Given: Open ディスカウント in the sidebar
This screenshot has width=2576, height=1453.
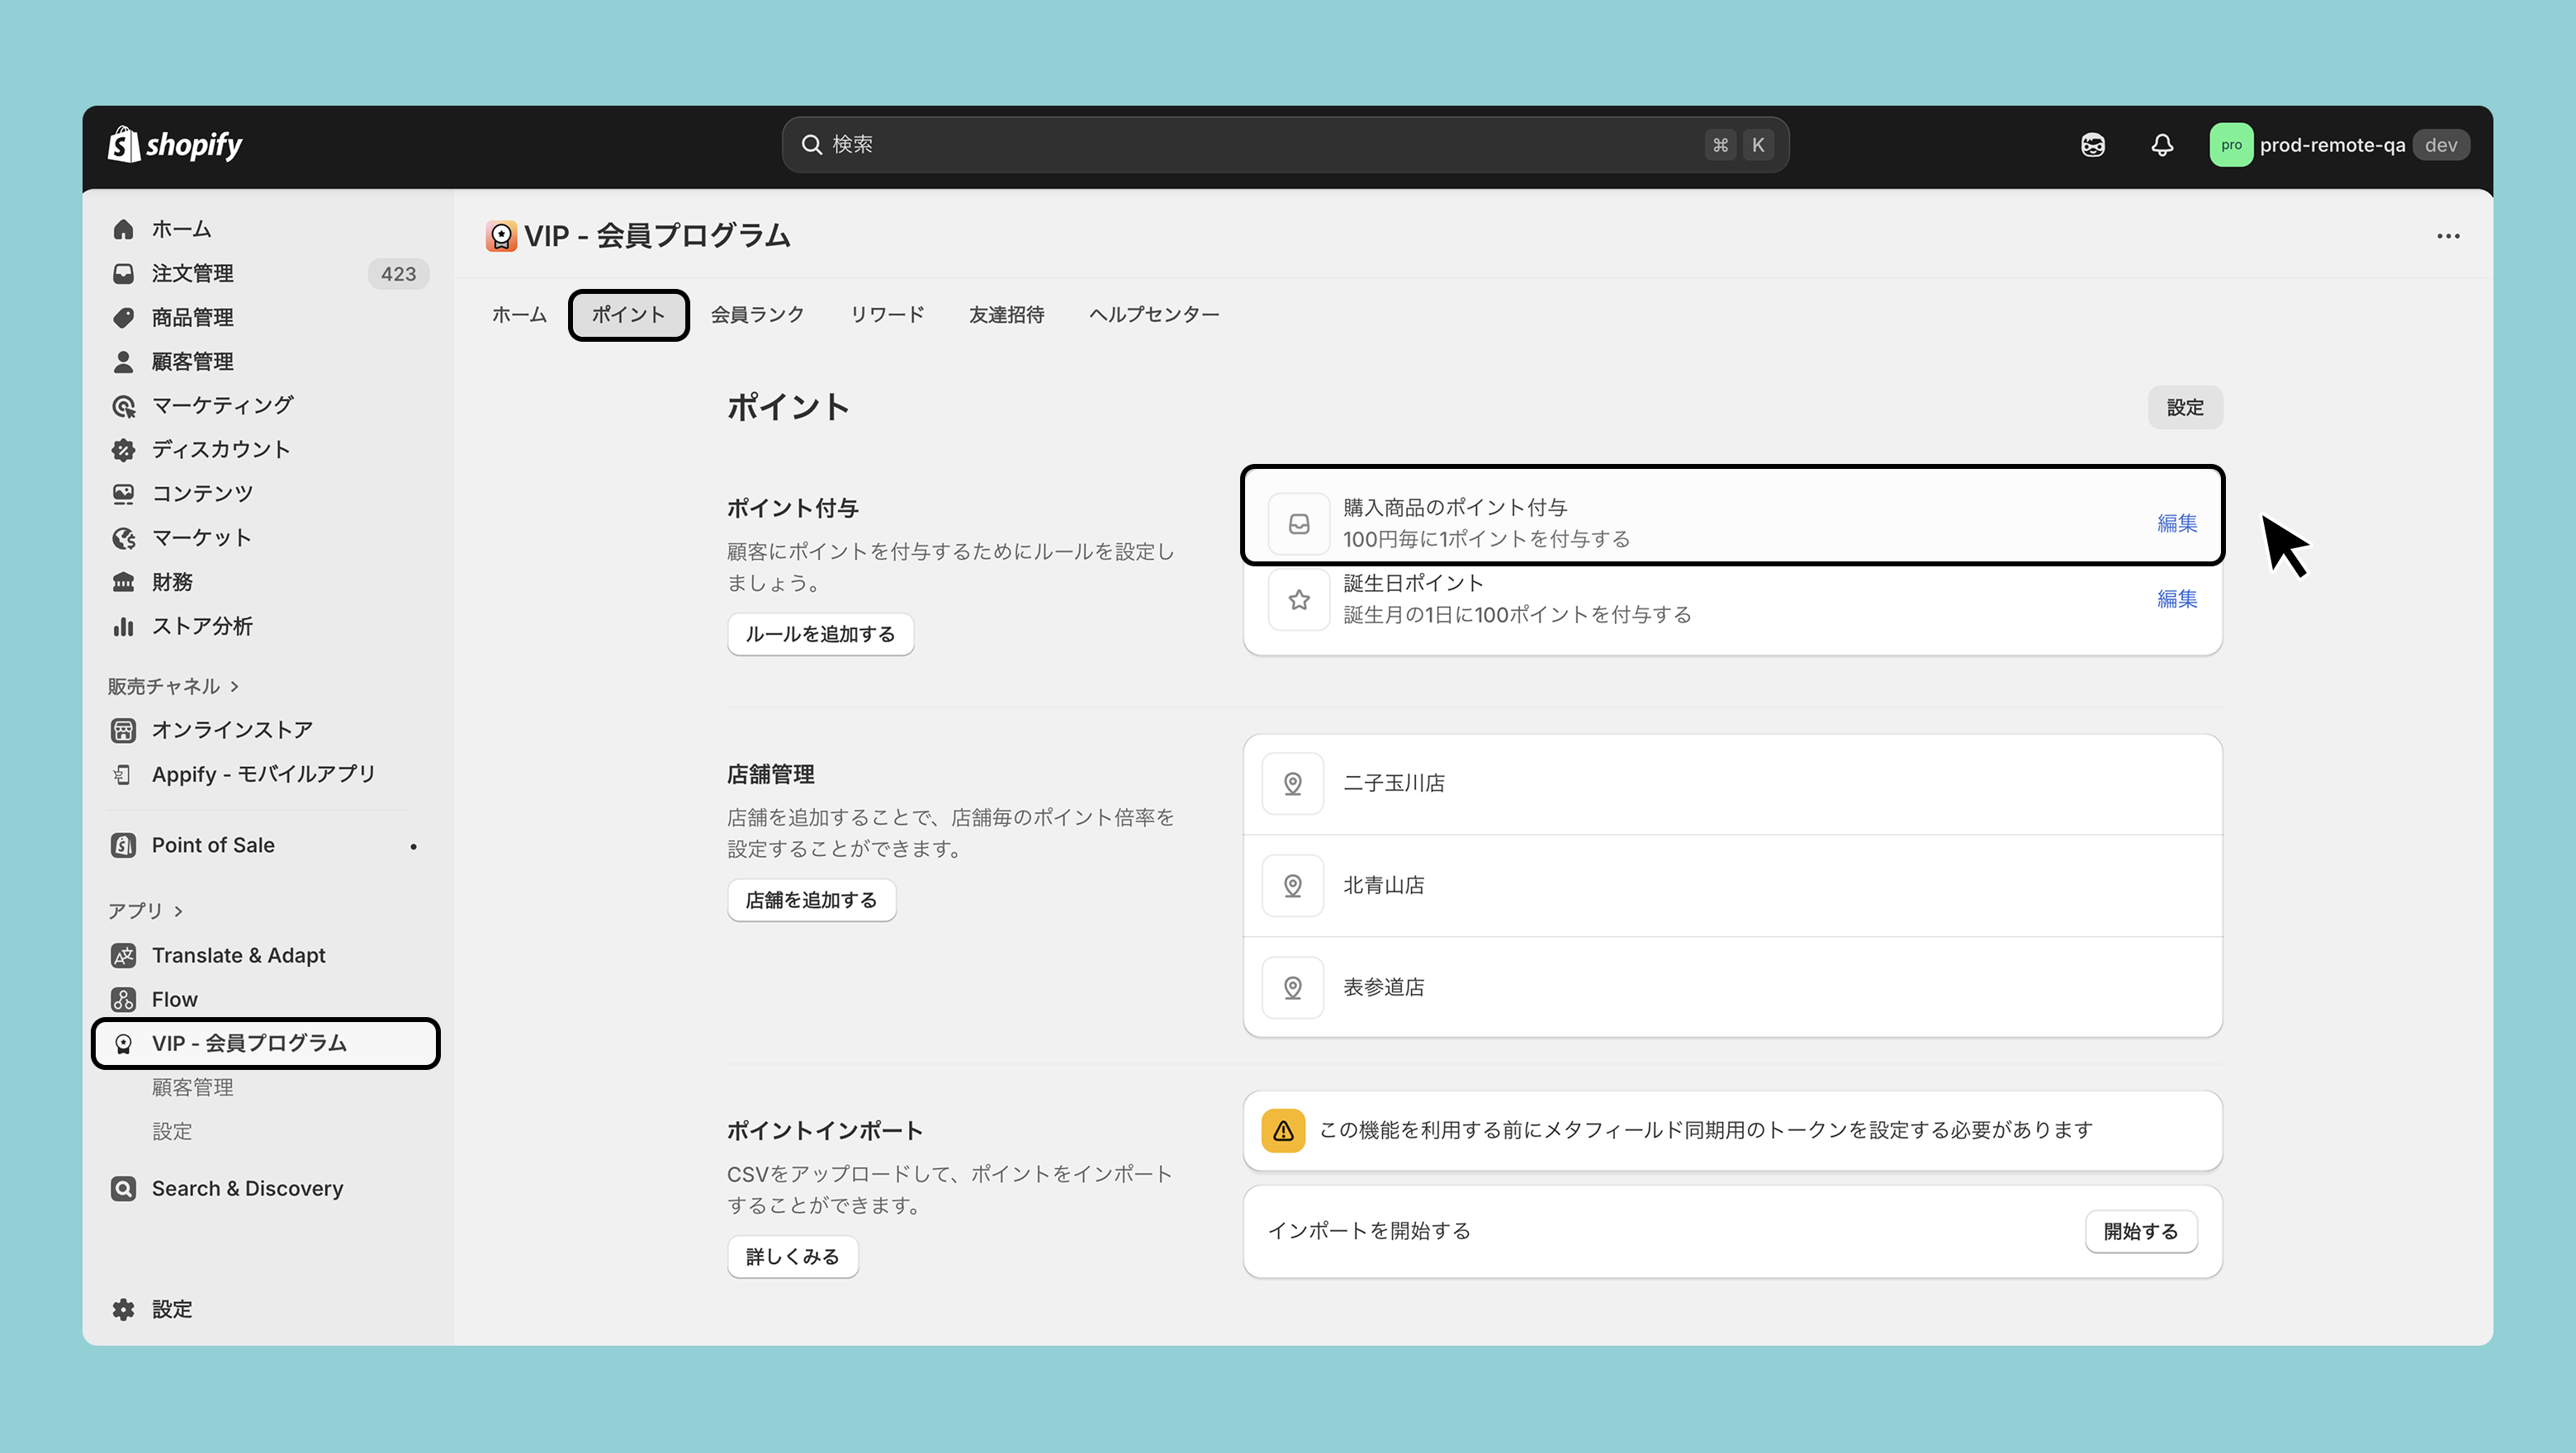Looking at the screenshot, I should (220, 449).
